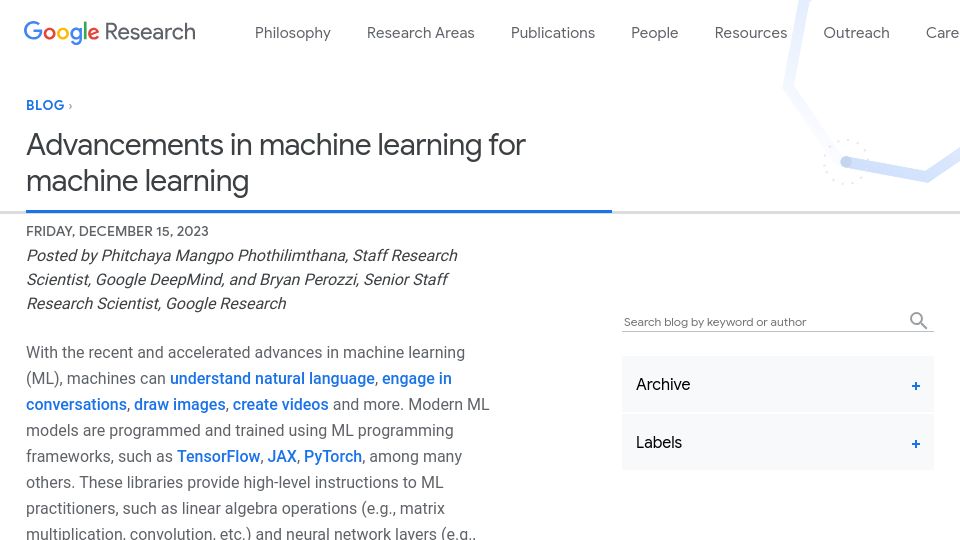The image size is (960, 540).
Task: Open the Resources menu item
Action: 751,33
